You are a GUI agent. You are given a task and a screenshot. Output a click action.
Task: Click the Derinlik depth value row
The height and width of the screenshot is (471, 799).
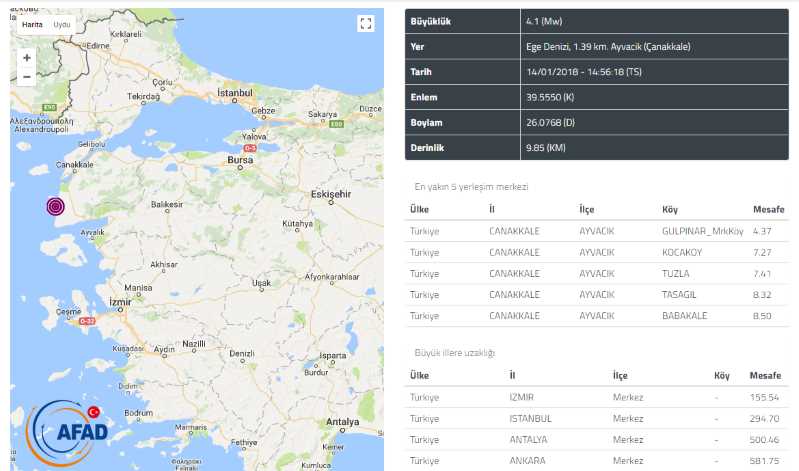[x=596, y=147]
